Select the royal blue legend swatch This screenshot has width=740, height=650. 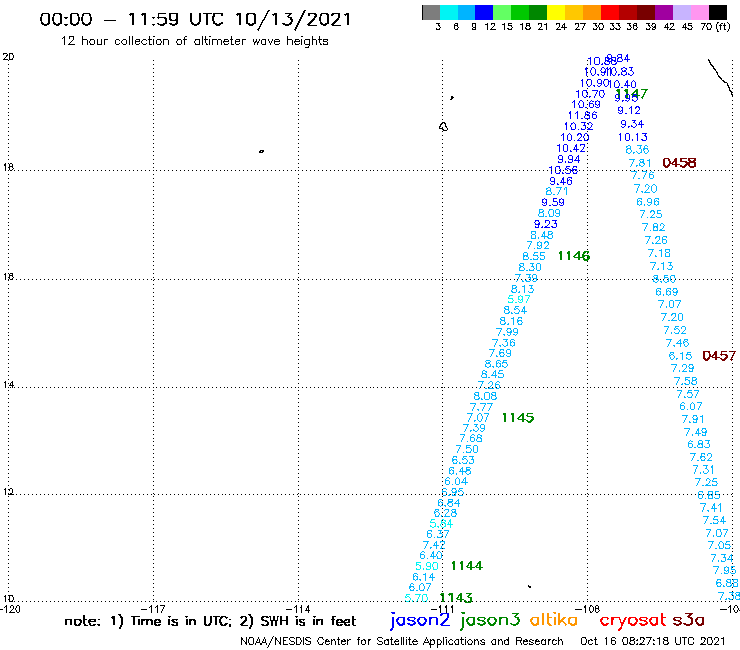pos(484,12)
